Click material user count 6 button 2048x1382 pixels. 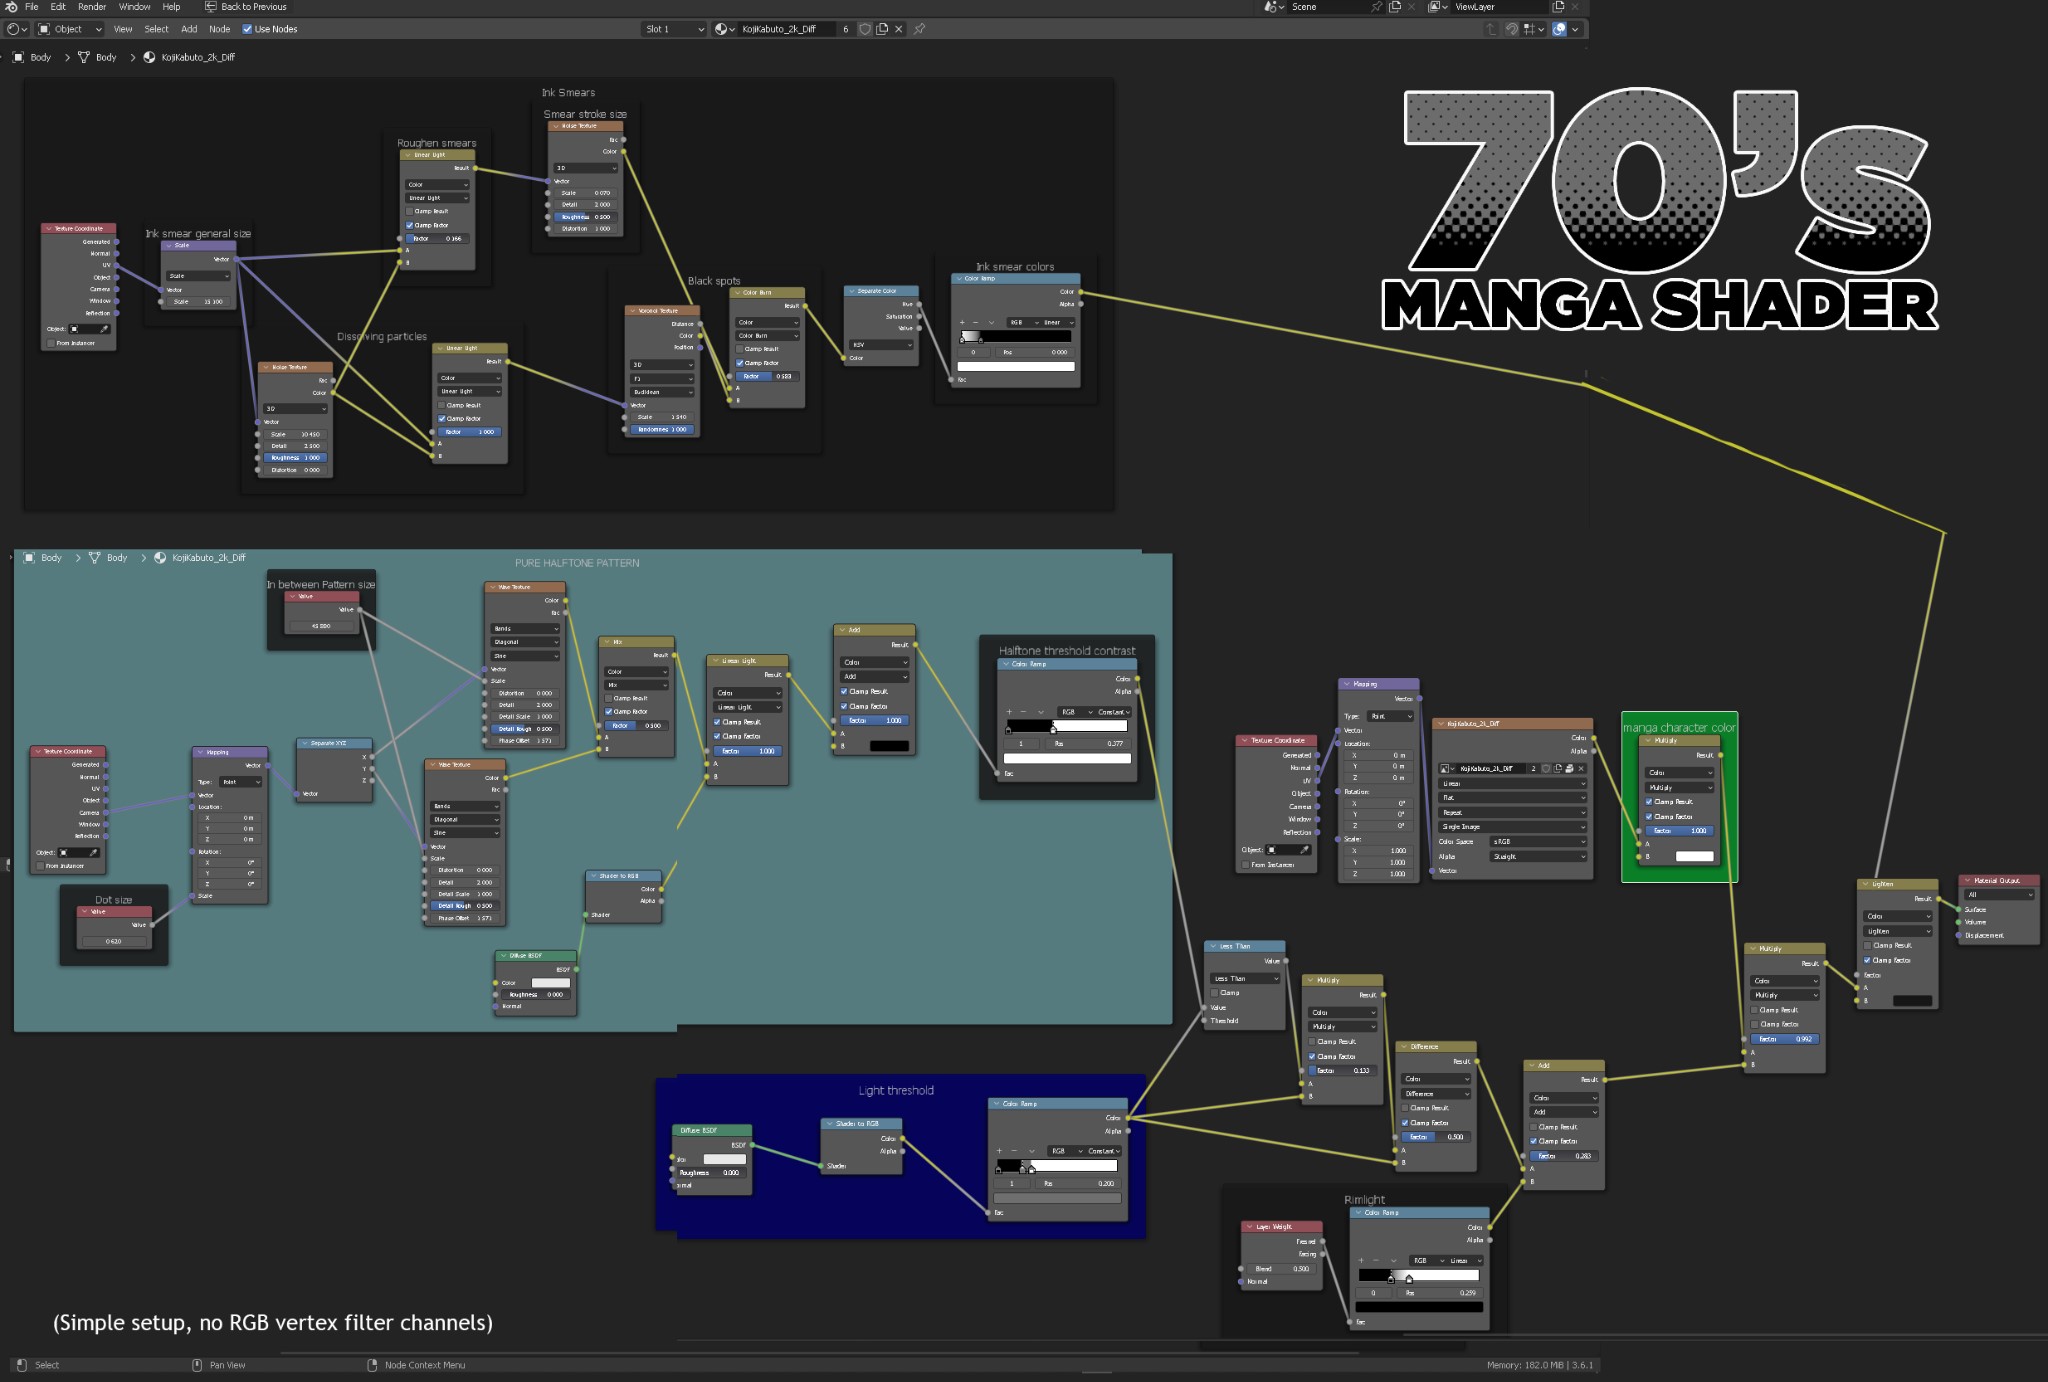846,29
